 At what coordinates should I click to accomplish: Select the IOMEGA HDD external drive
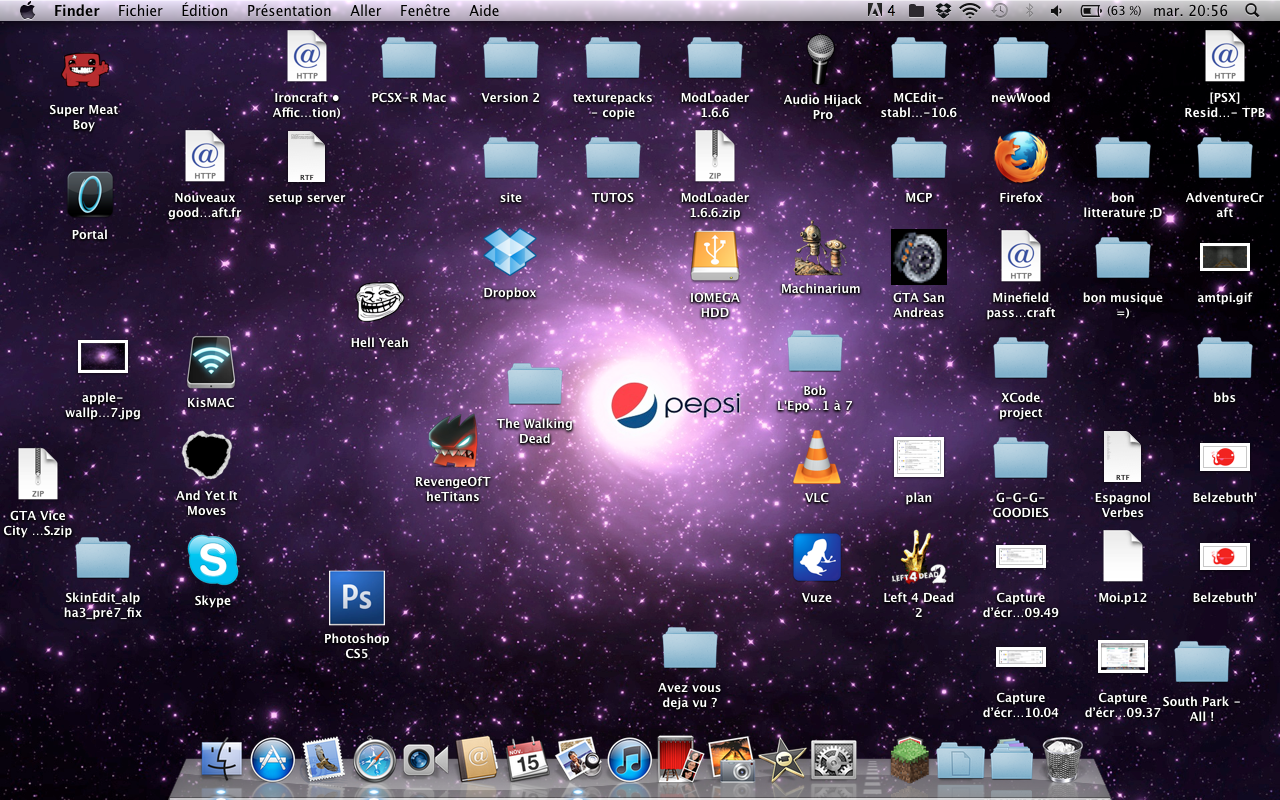pos(715,257)
